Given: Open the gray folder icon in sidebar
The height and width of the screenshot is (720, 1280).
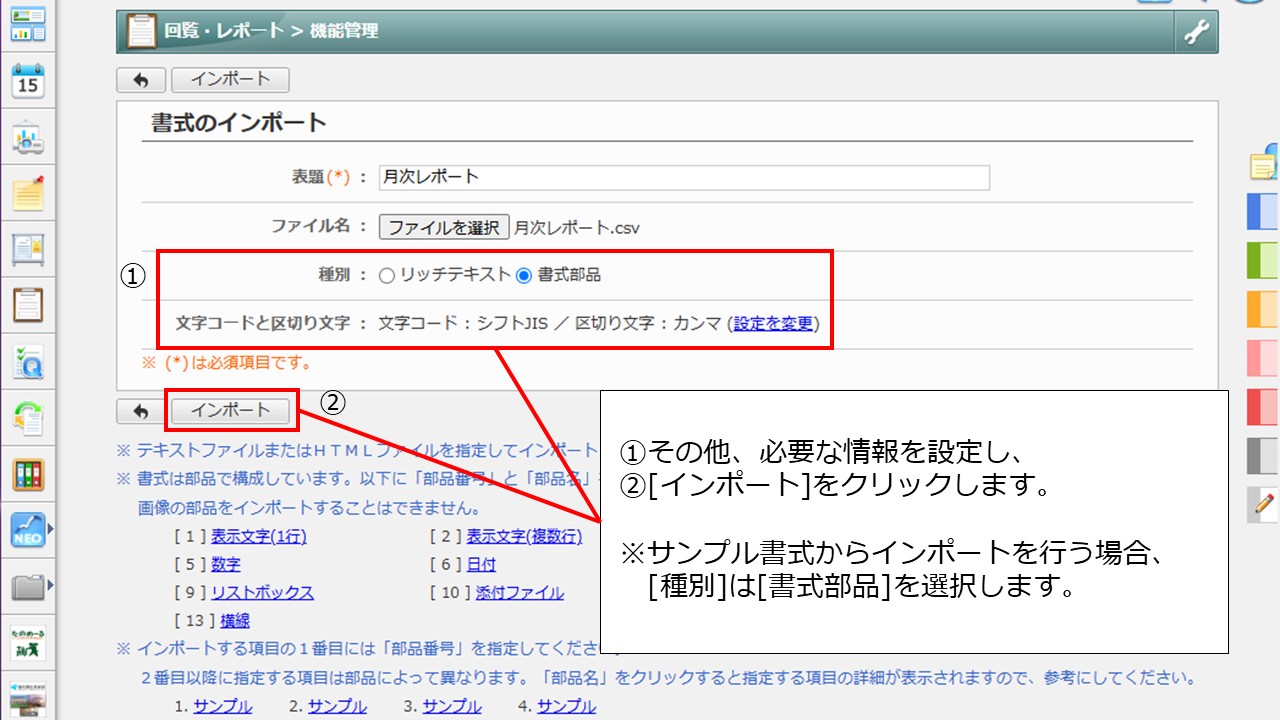Looking at the screenshot, I should [x=28, y=586].
